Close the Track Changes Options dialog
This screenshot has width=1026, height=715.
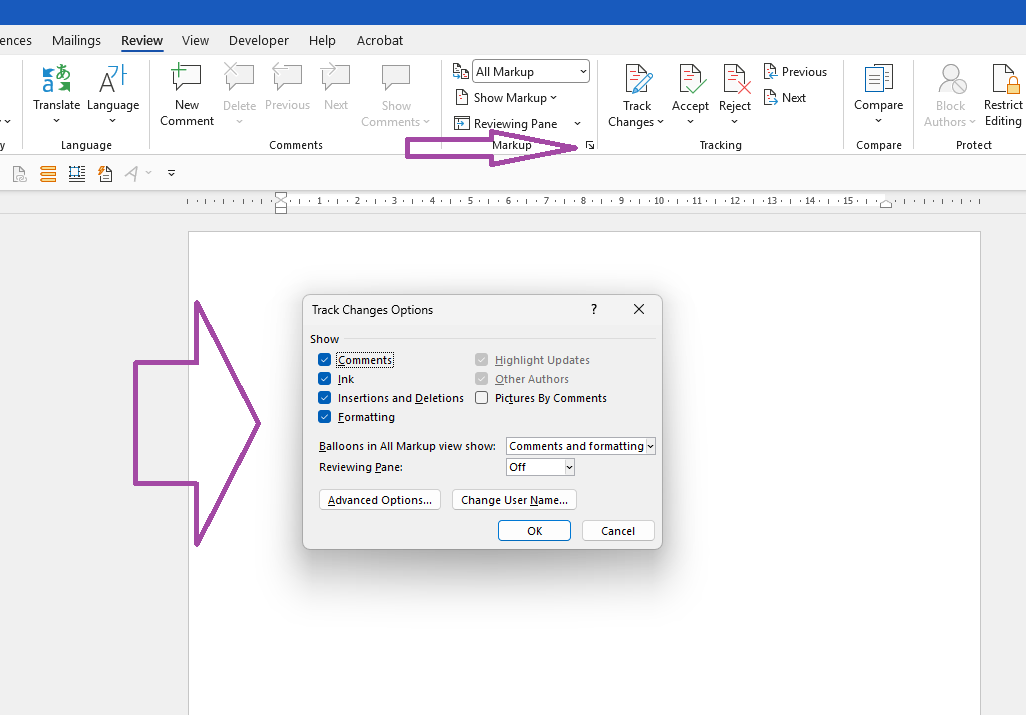click(x=639, y=309)
